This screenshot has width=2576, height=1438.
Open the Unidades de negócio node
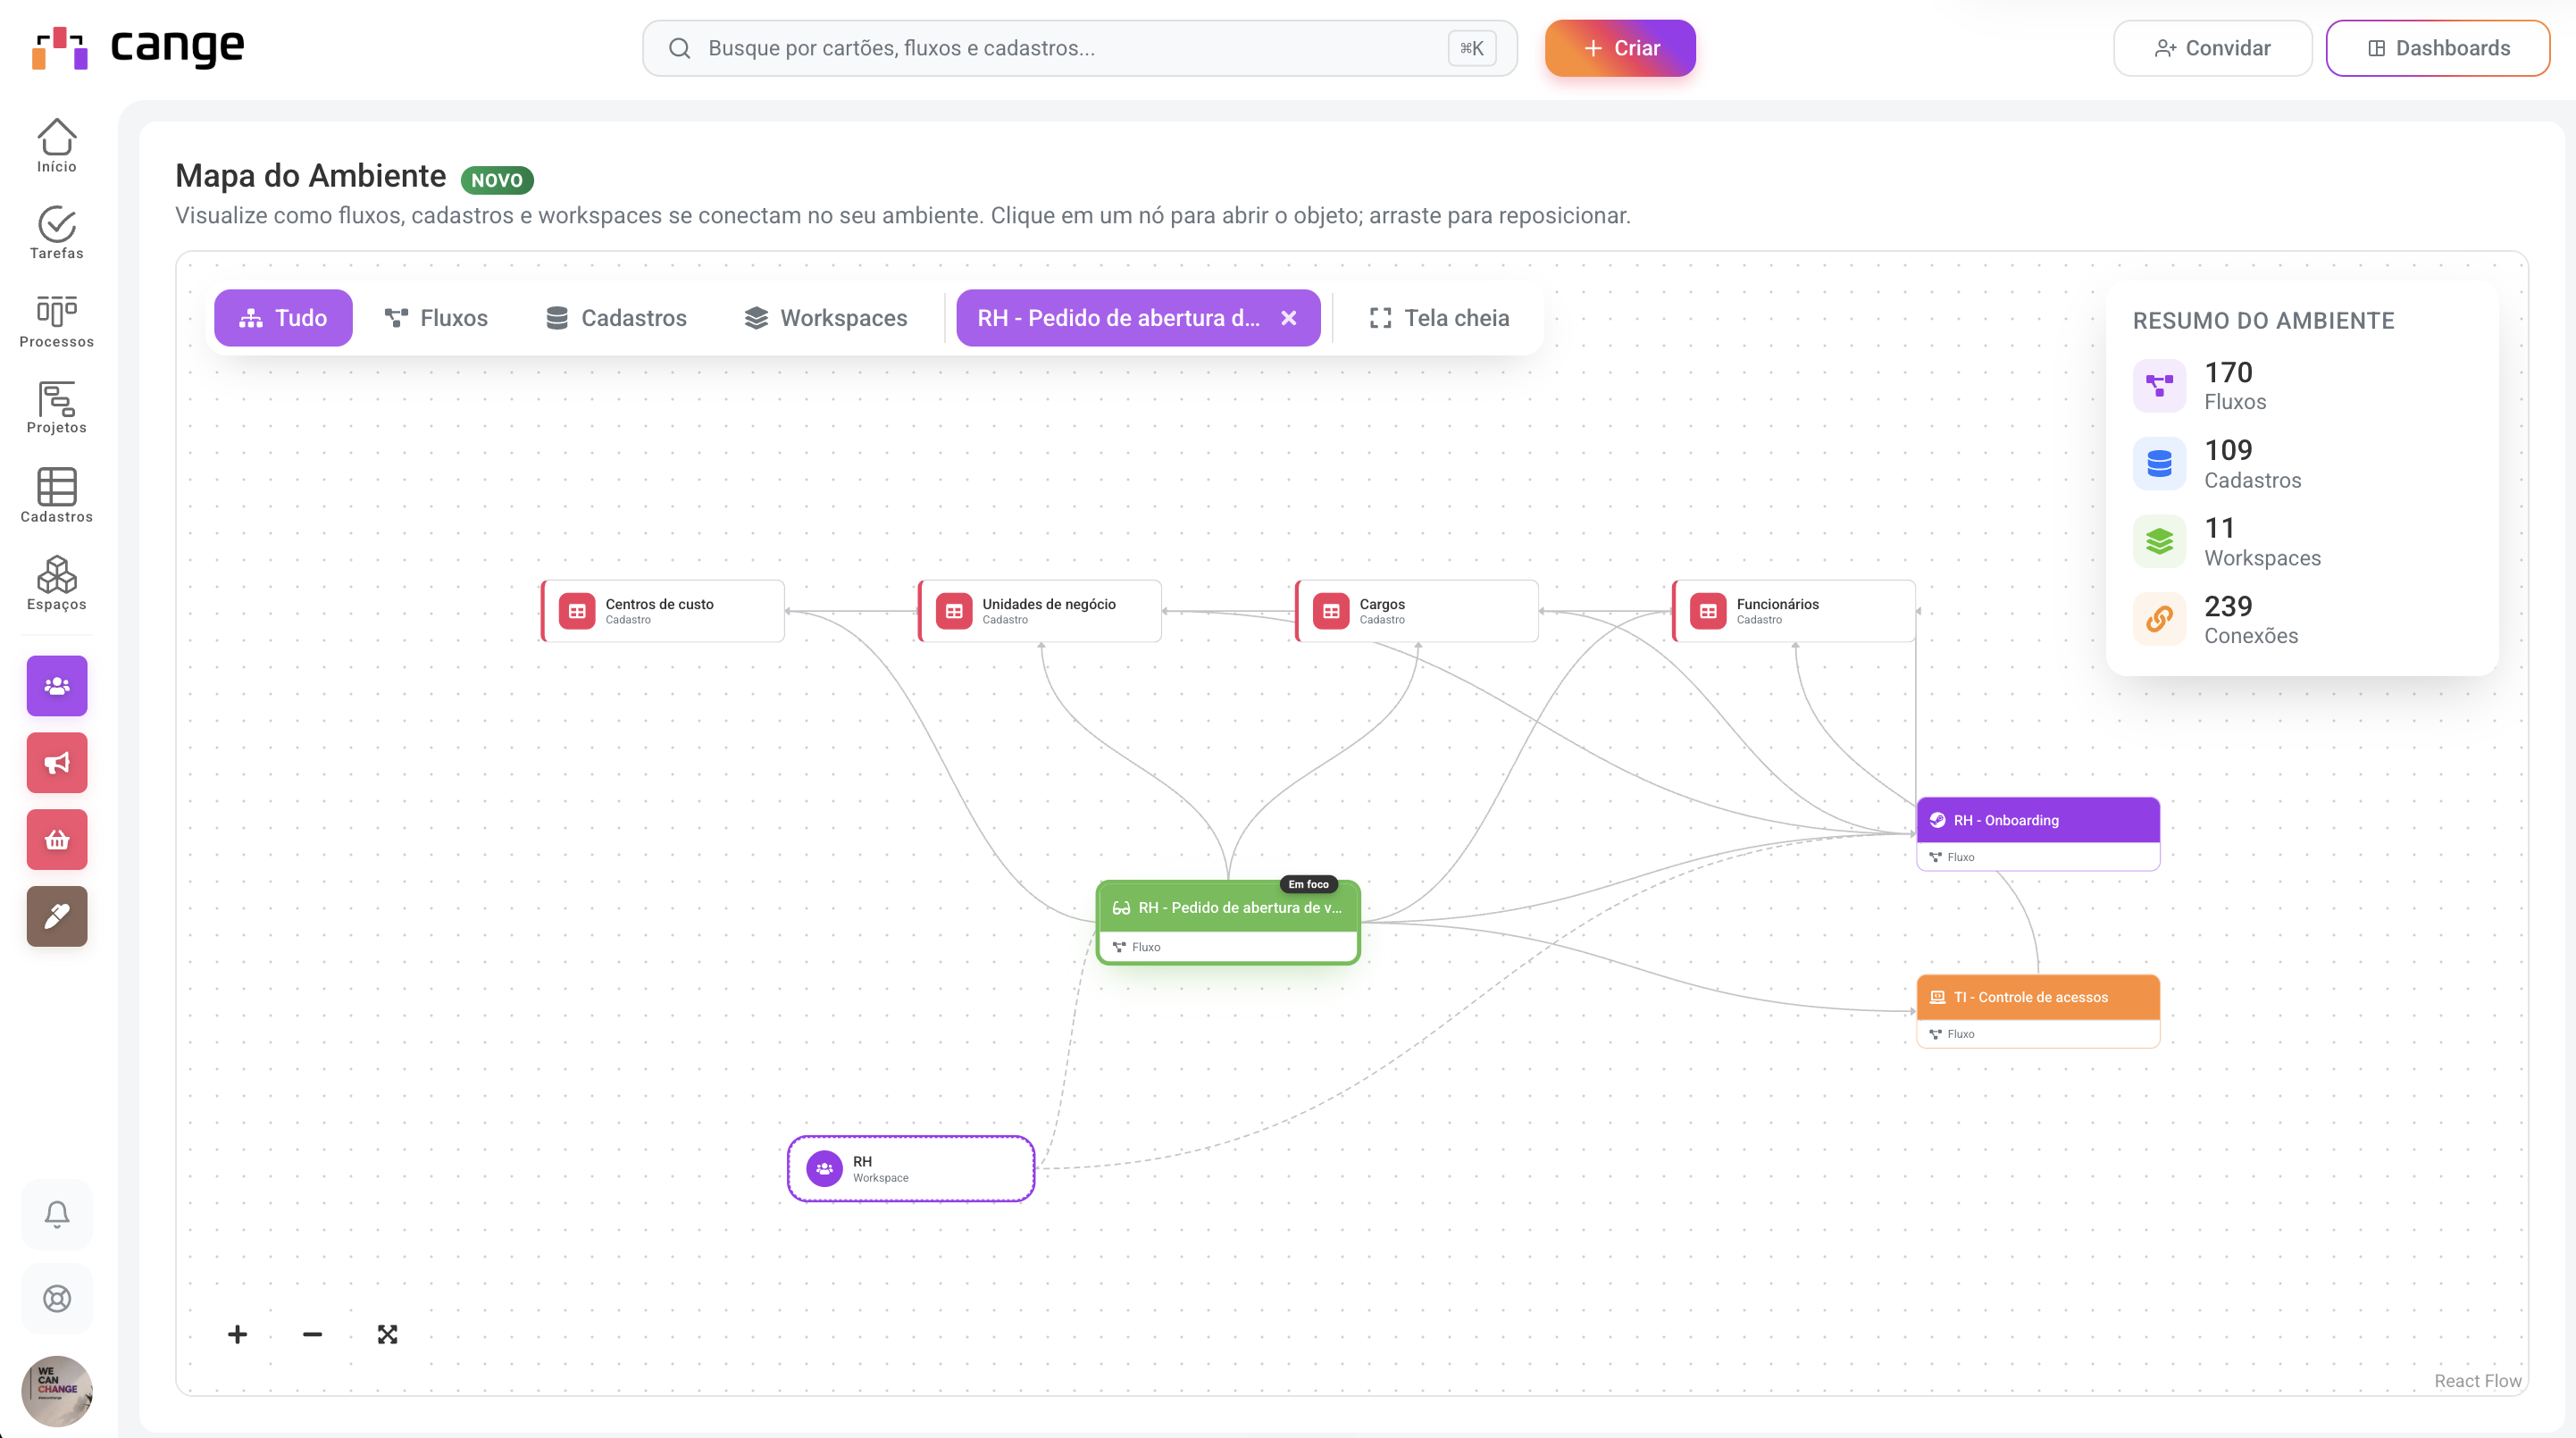(1040, 611)
